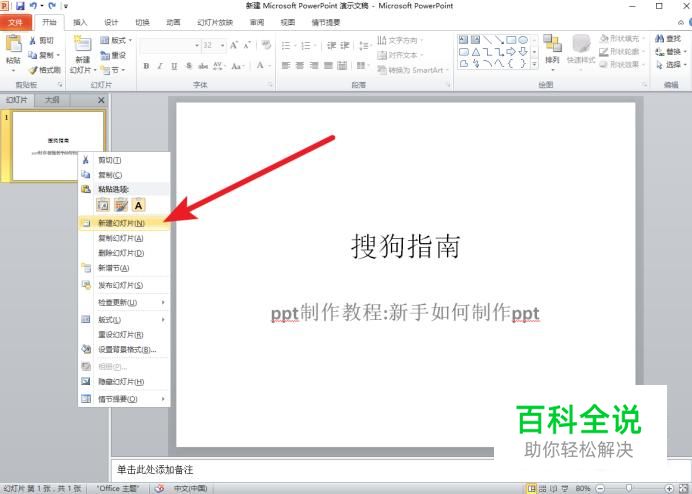
Task: Click the Reset (重设) slide button
Action: click(x=113, y=55)
